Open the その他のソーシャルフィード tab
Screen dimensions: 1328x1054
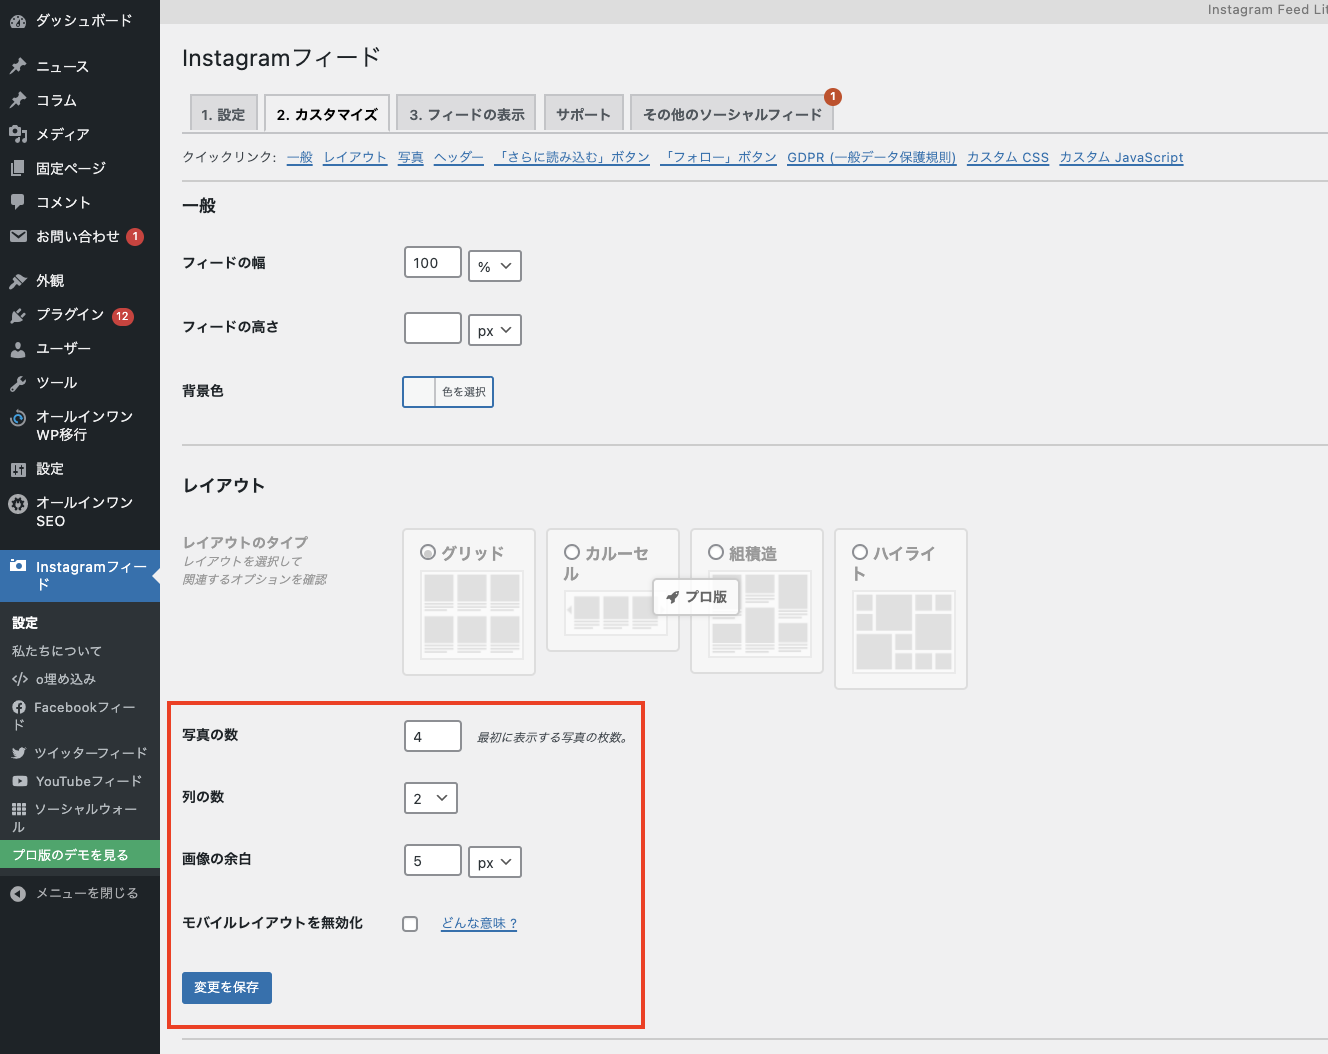[x=732, y=114]
